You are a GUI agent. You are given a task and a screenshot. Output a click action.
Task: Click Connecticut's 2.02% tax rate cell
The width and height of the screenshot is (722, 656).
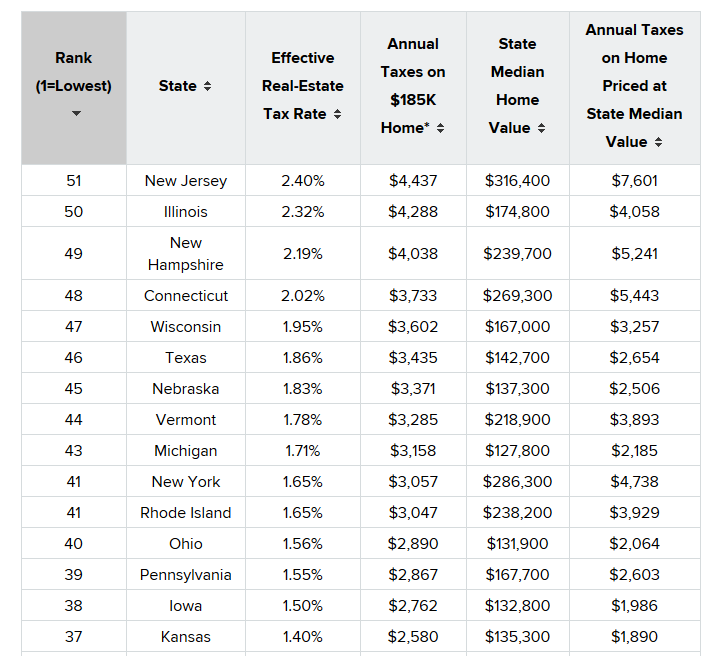(303, 296)
